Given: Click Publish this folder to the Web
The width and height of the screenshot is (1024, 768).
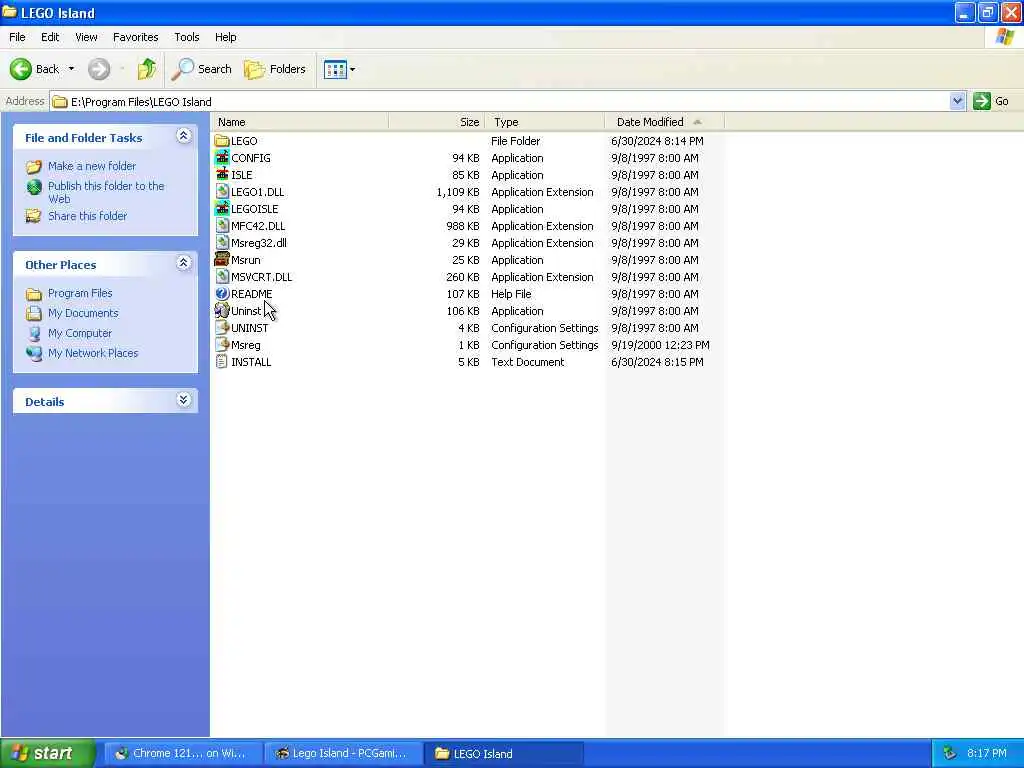Looking at the screenshot, I should coord(106,193).
